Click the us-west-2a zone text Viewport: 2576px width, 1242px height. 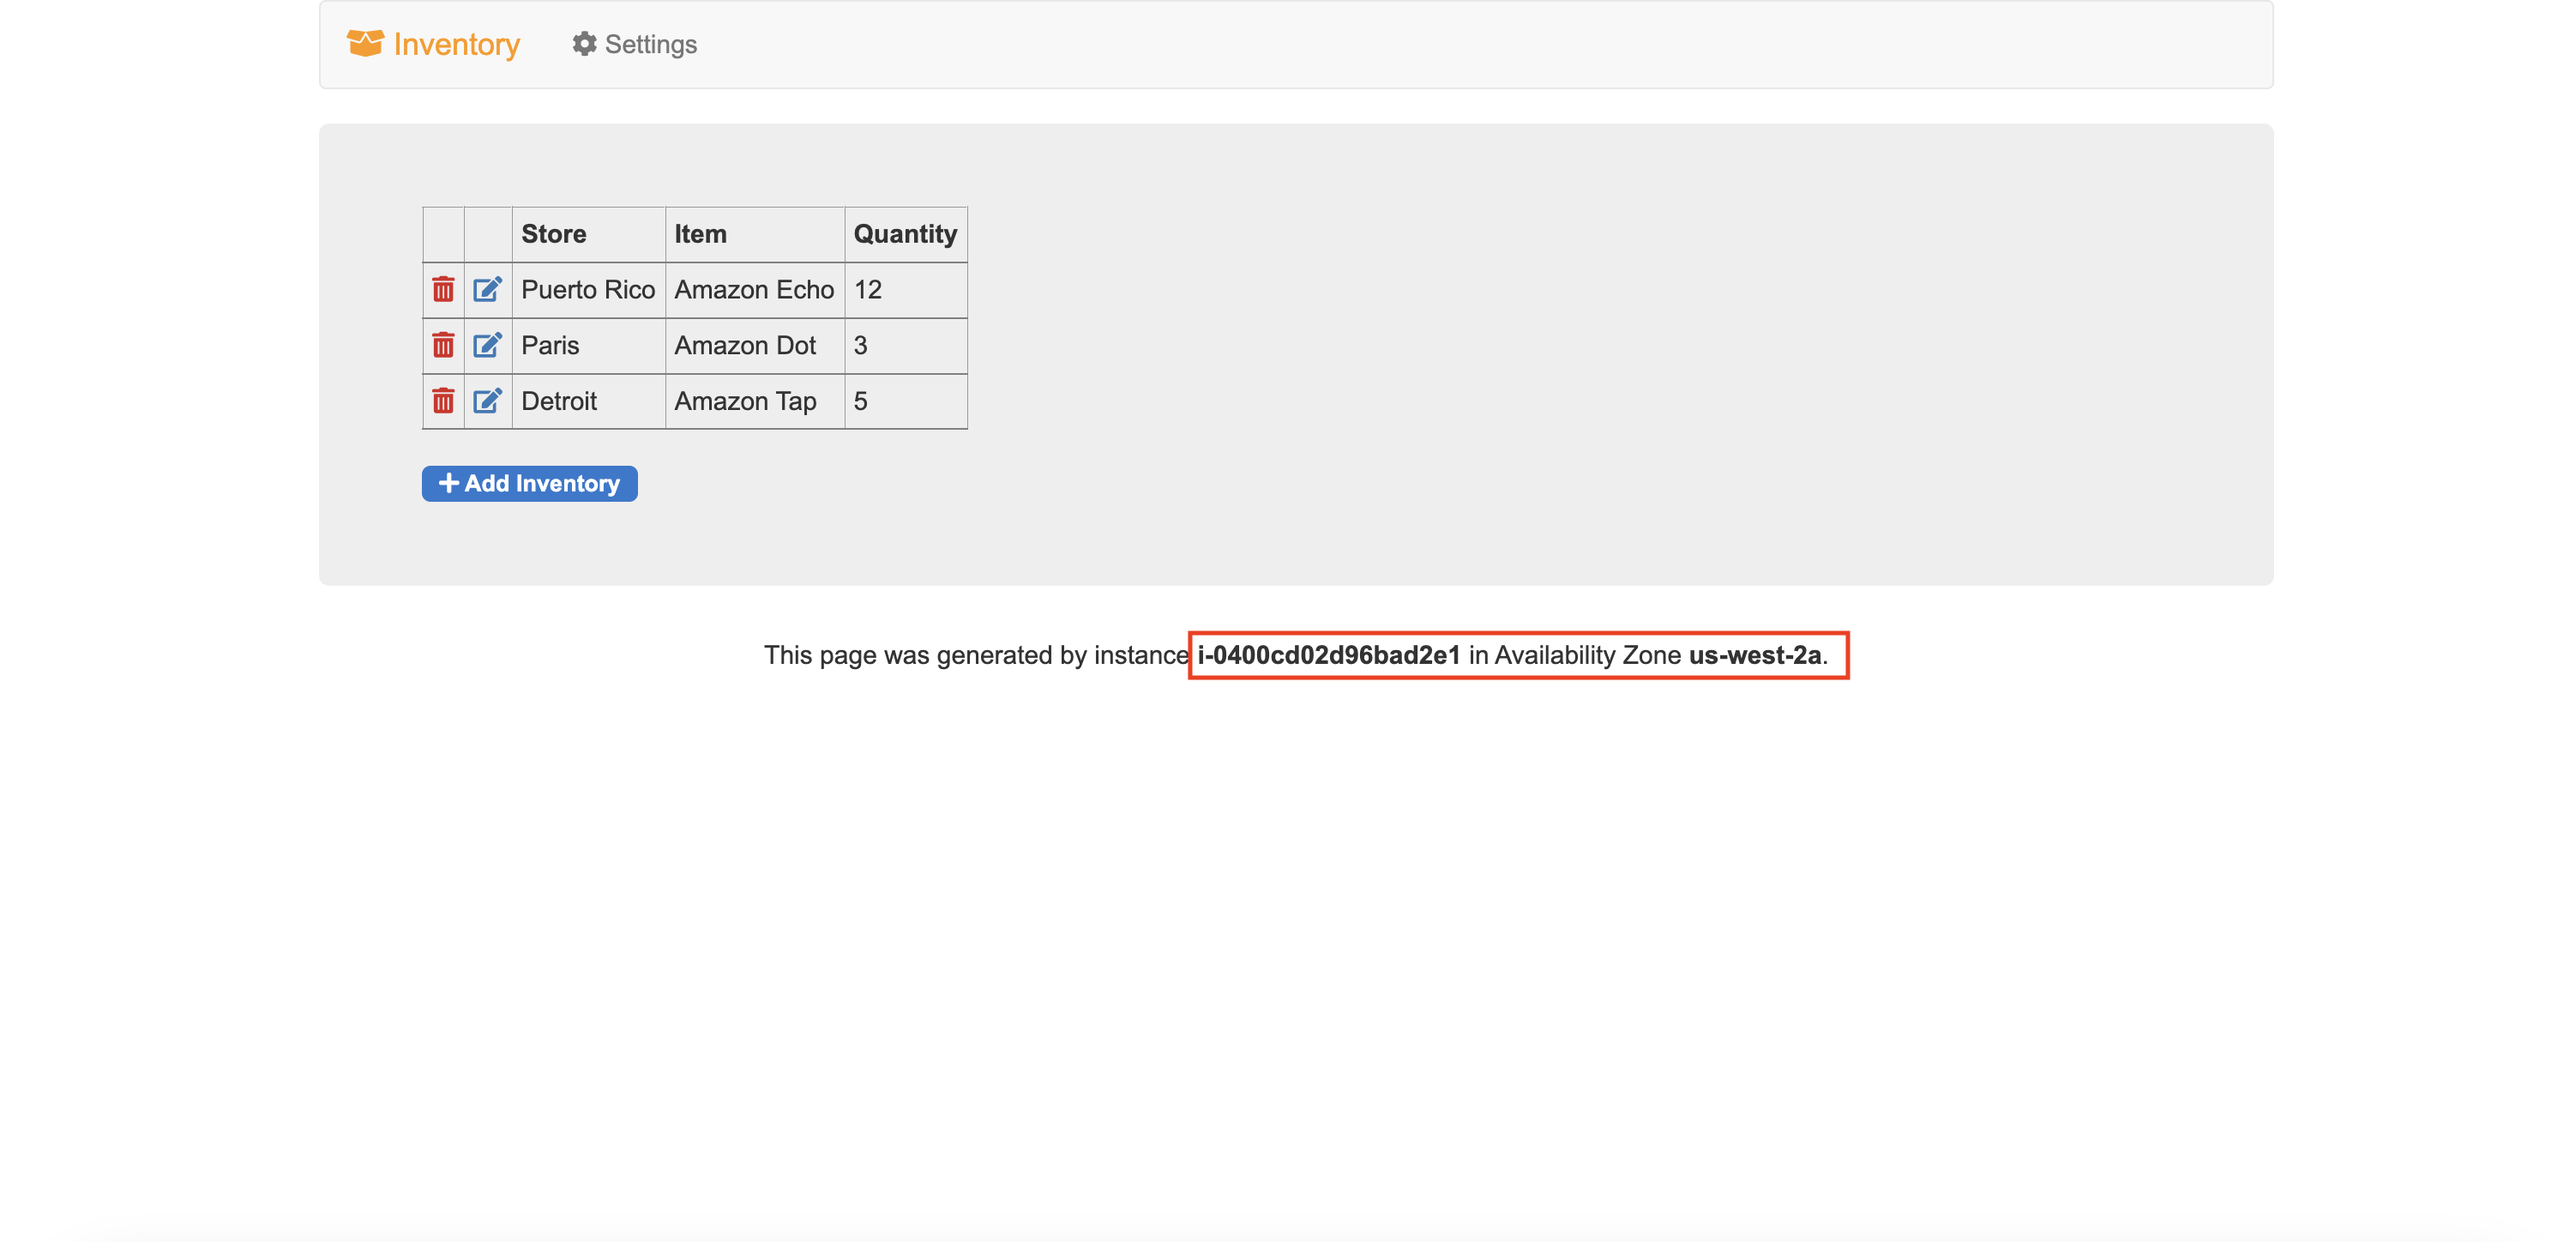click(1754, 655)
